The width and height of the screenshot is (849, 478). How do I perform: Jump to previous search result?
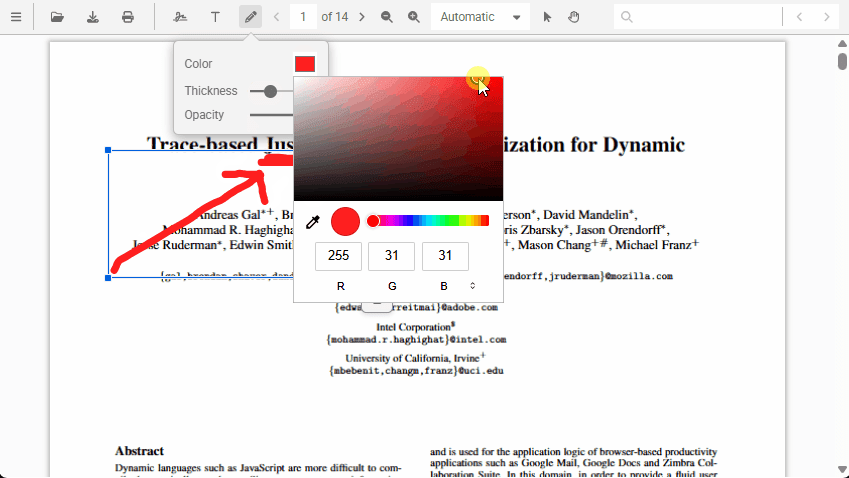pyautogui.click(x=799, y=17)
